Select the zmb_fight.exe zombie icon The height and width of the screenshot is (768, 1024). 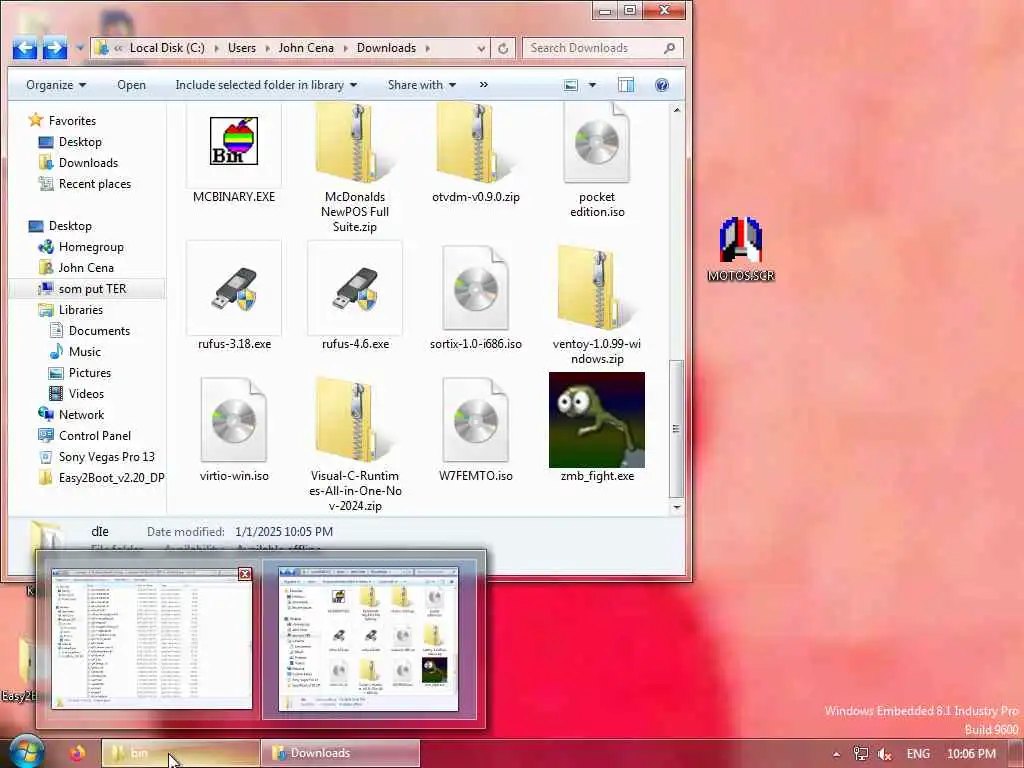point(596,420)
